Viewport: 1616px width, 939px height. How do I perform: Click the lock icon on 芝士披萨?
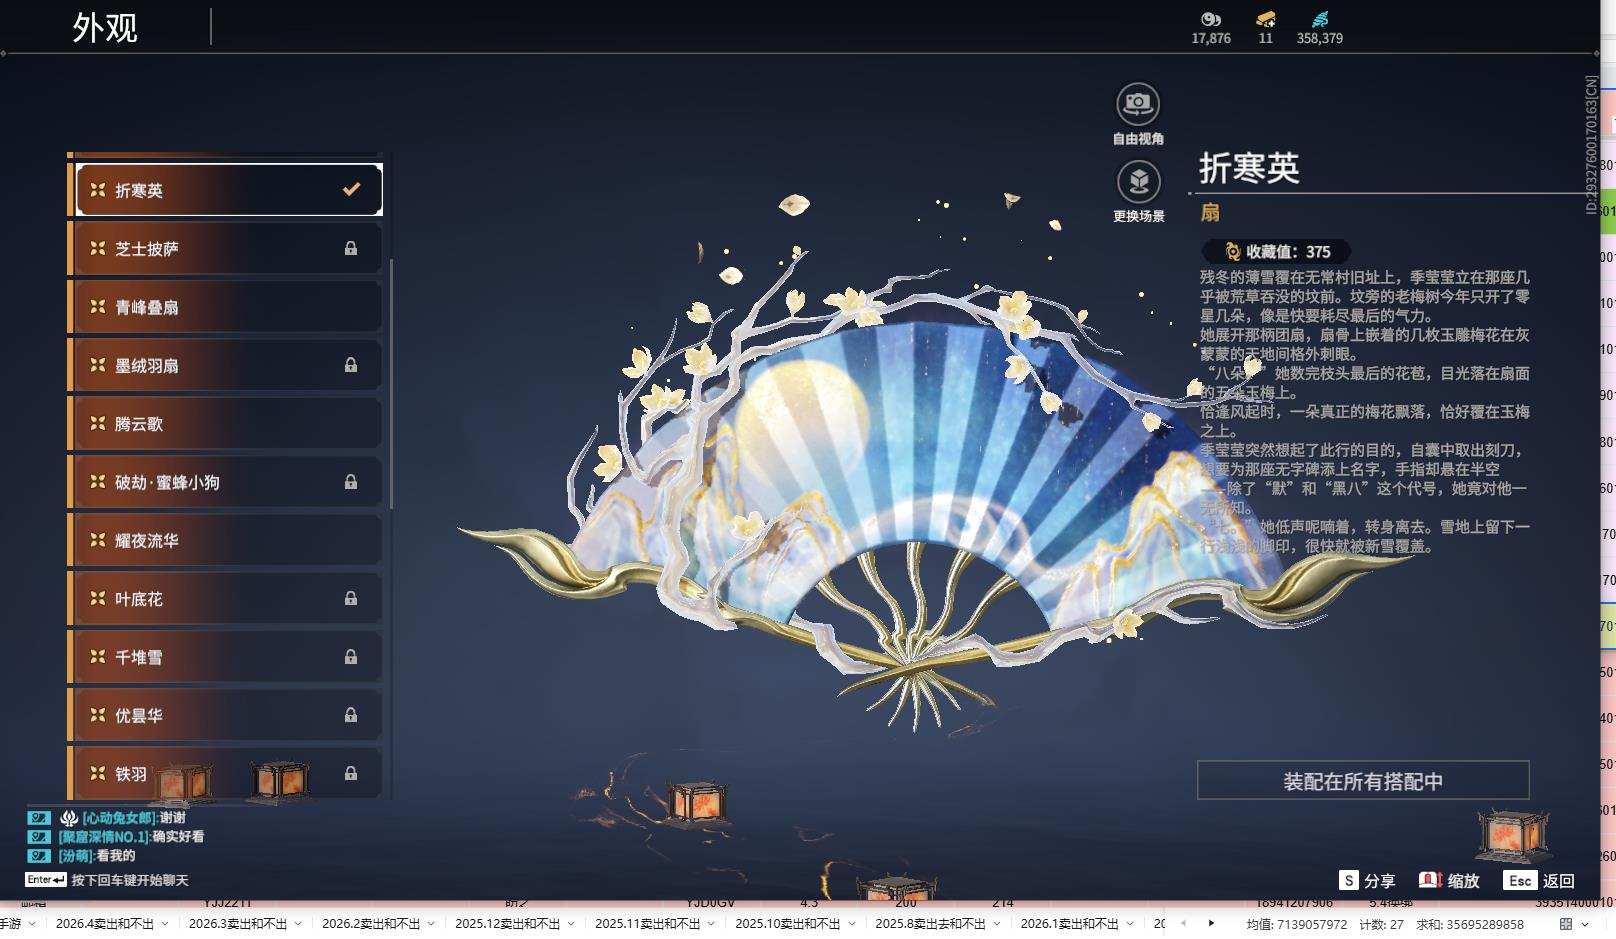pyautogui.click(x=352, y=247)
